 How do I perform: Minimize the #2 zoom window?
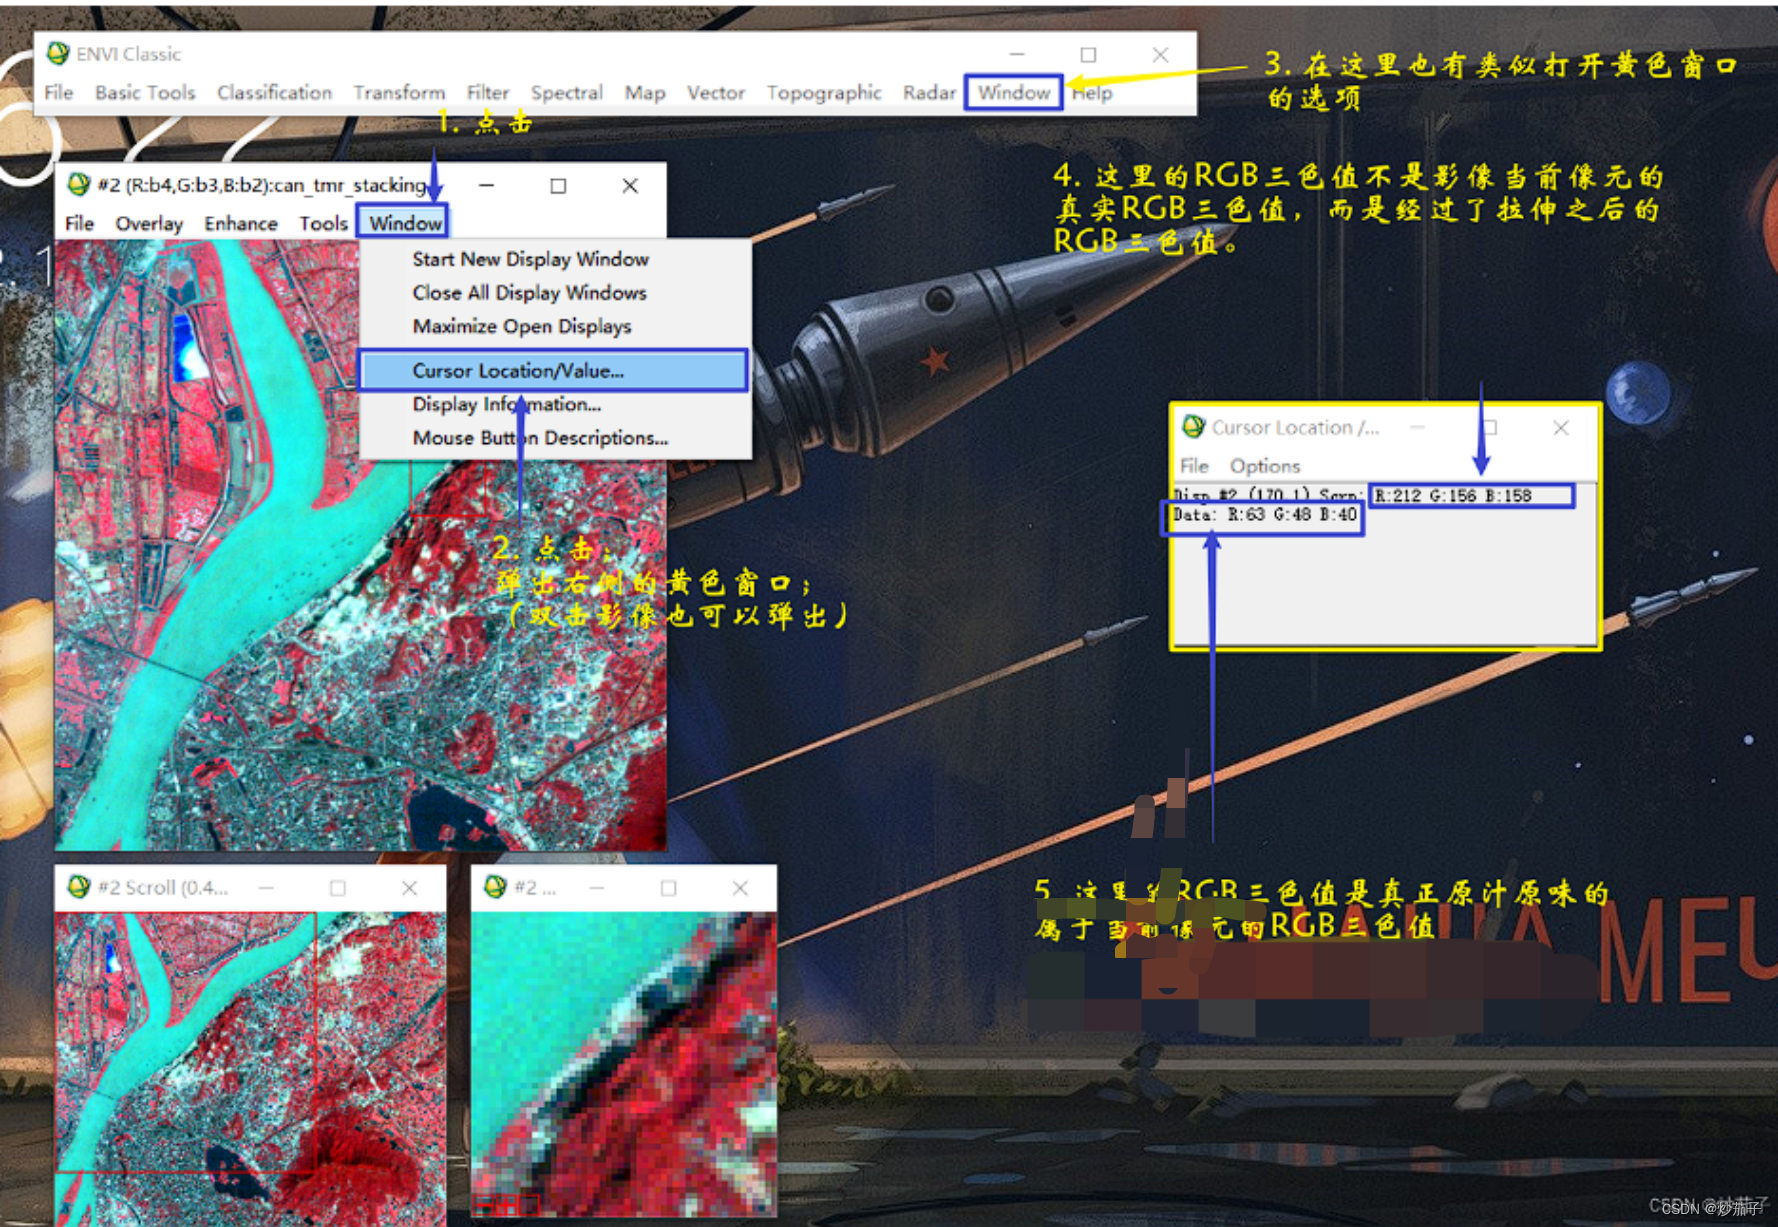596,887
